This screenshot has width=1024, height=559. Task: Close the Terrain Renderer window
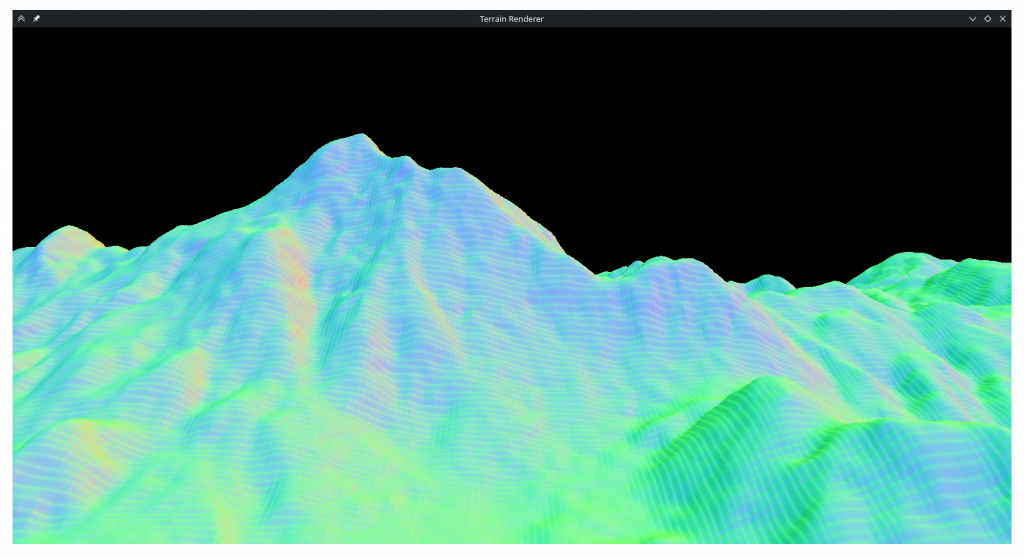click(1002, 19)
